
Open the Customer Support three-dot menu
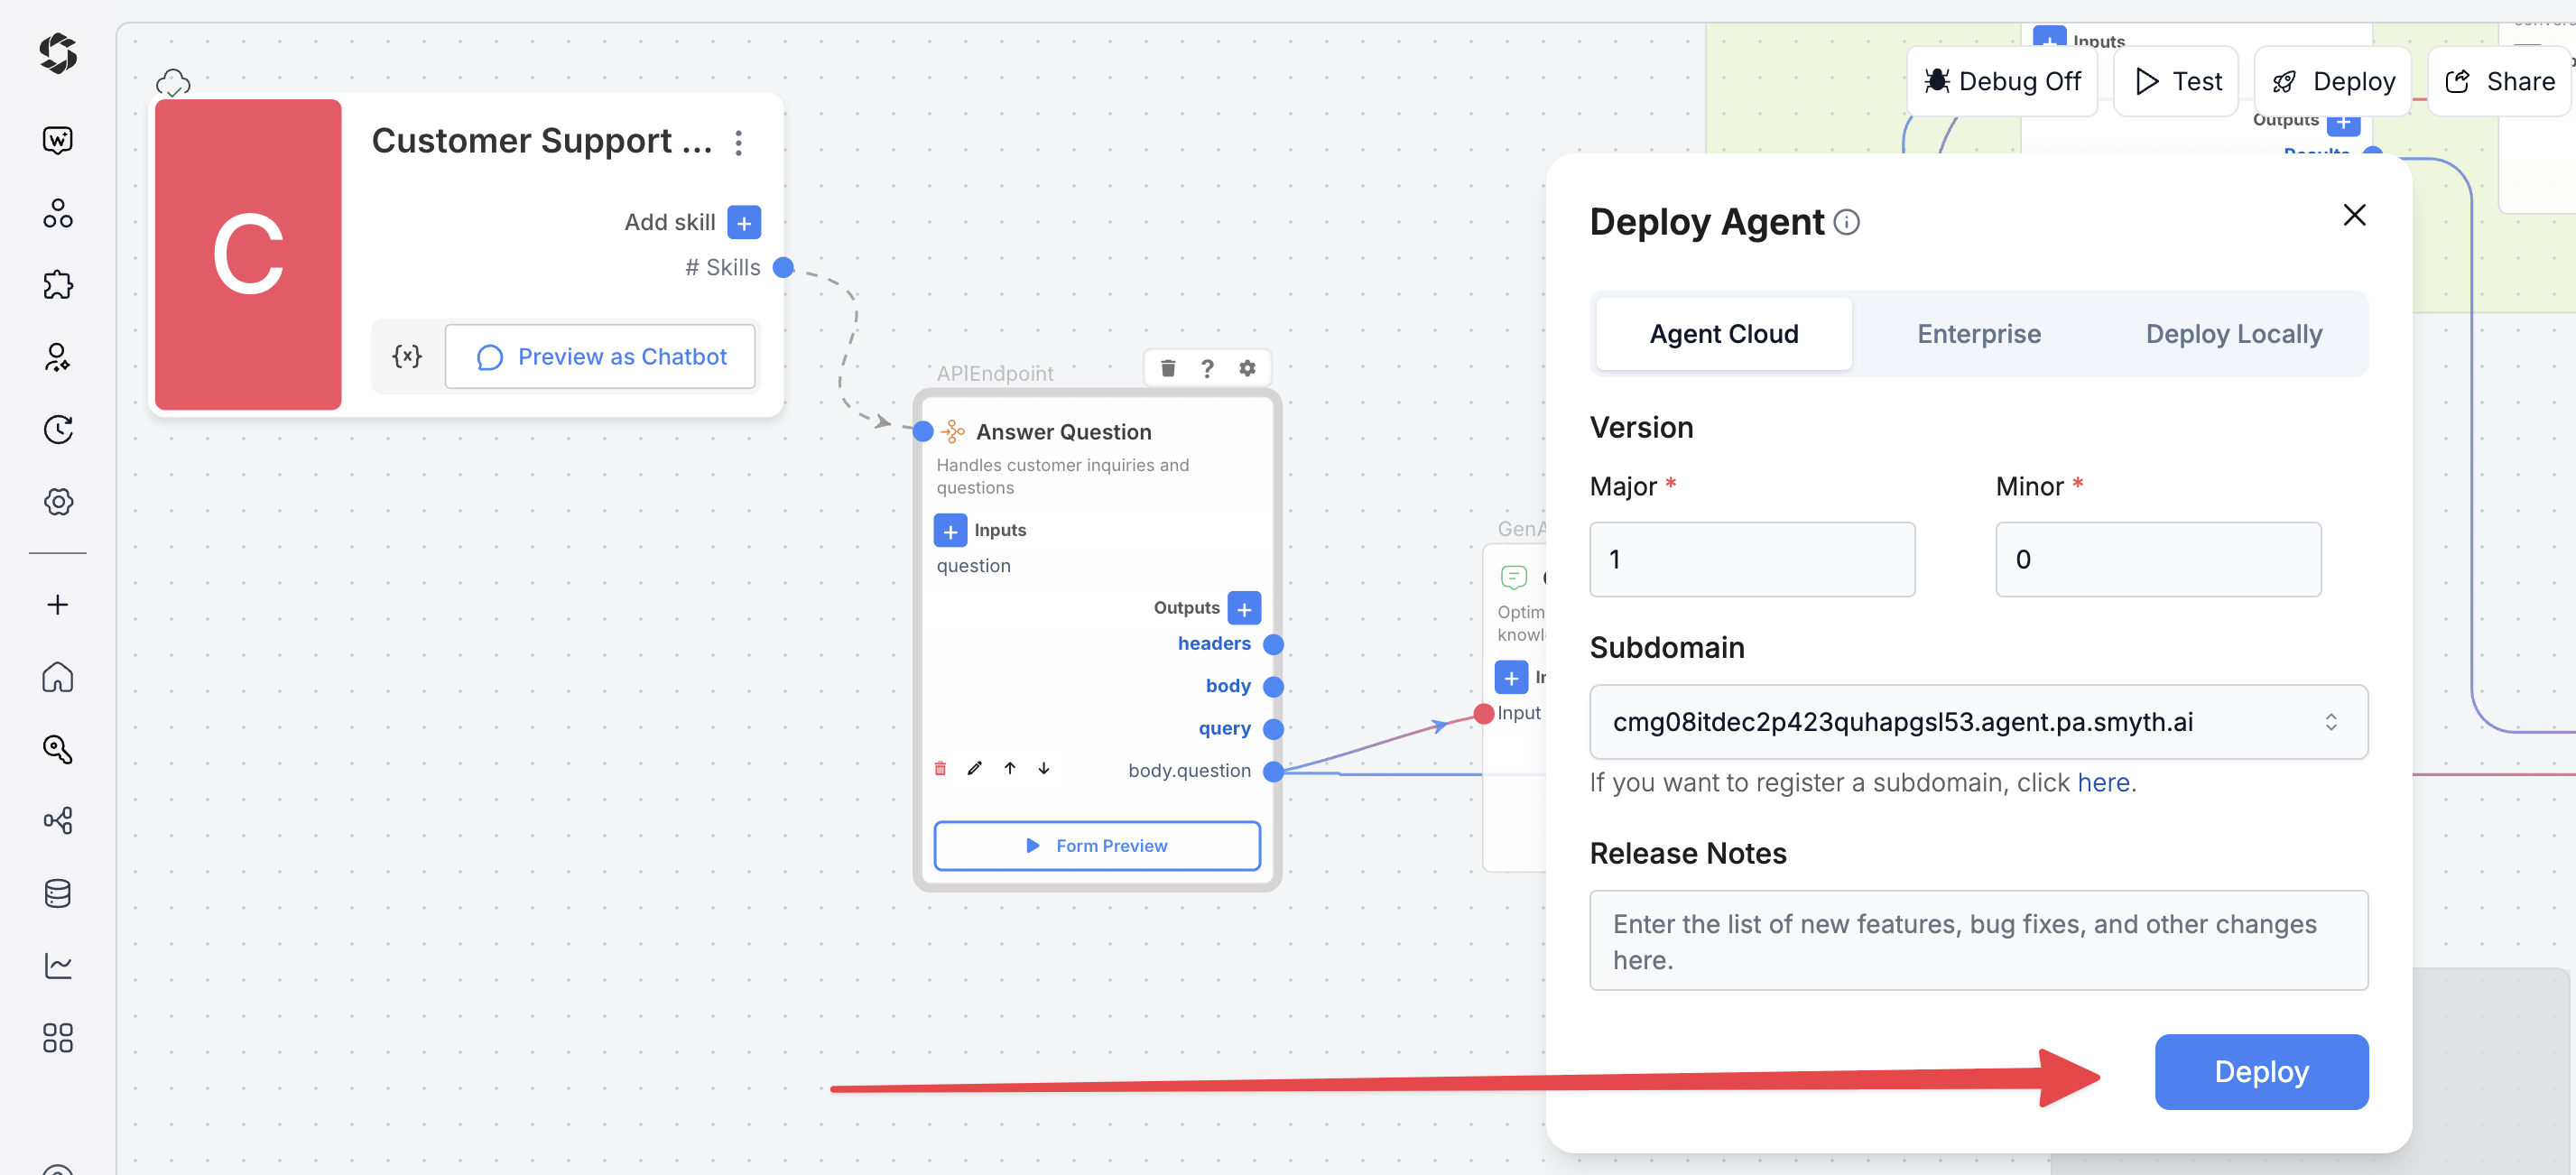pos(739,143)
